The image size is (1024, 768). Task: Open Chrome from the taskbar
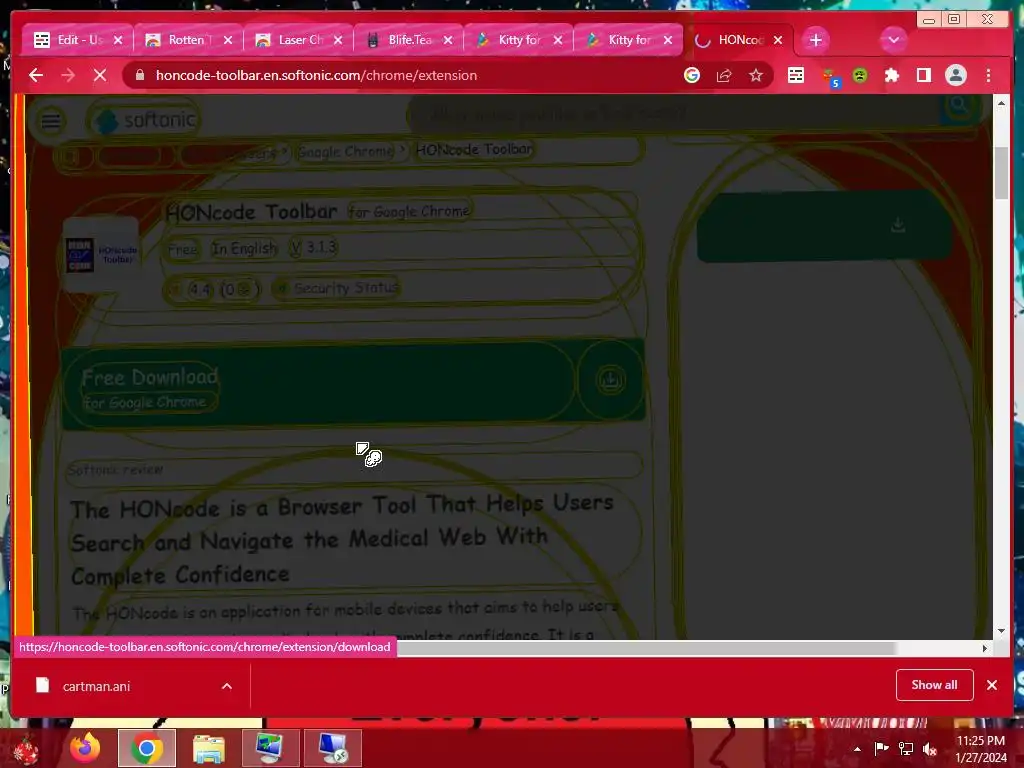click(x=147, y=748)
